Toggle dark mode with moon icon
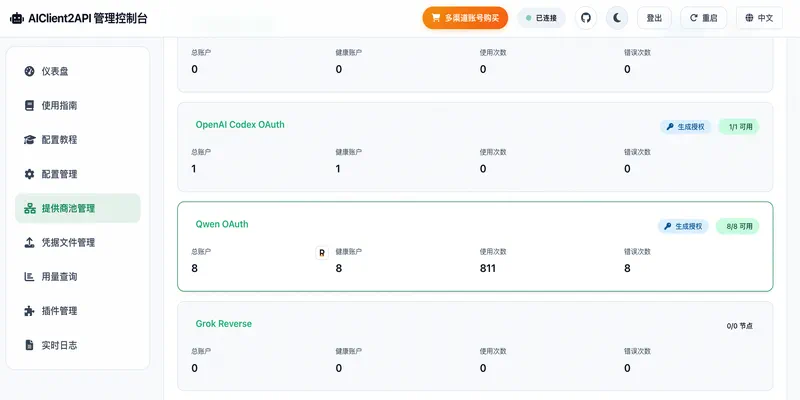This screenshot has height=400, width=800. point(618,17)
